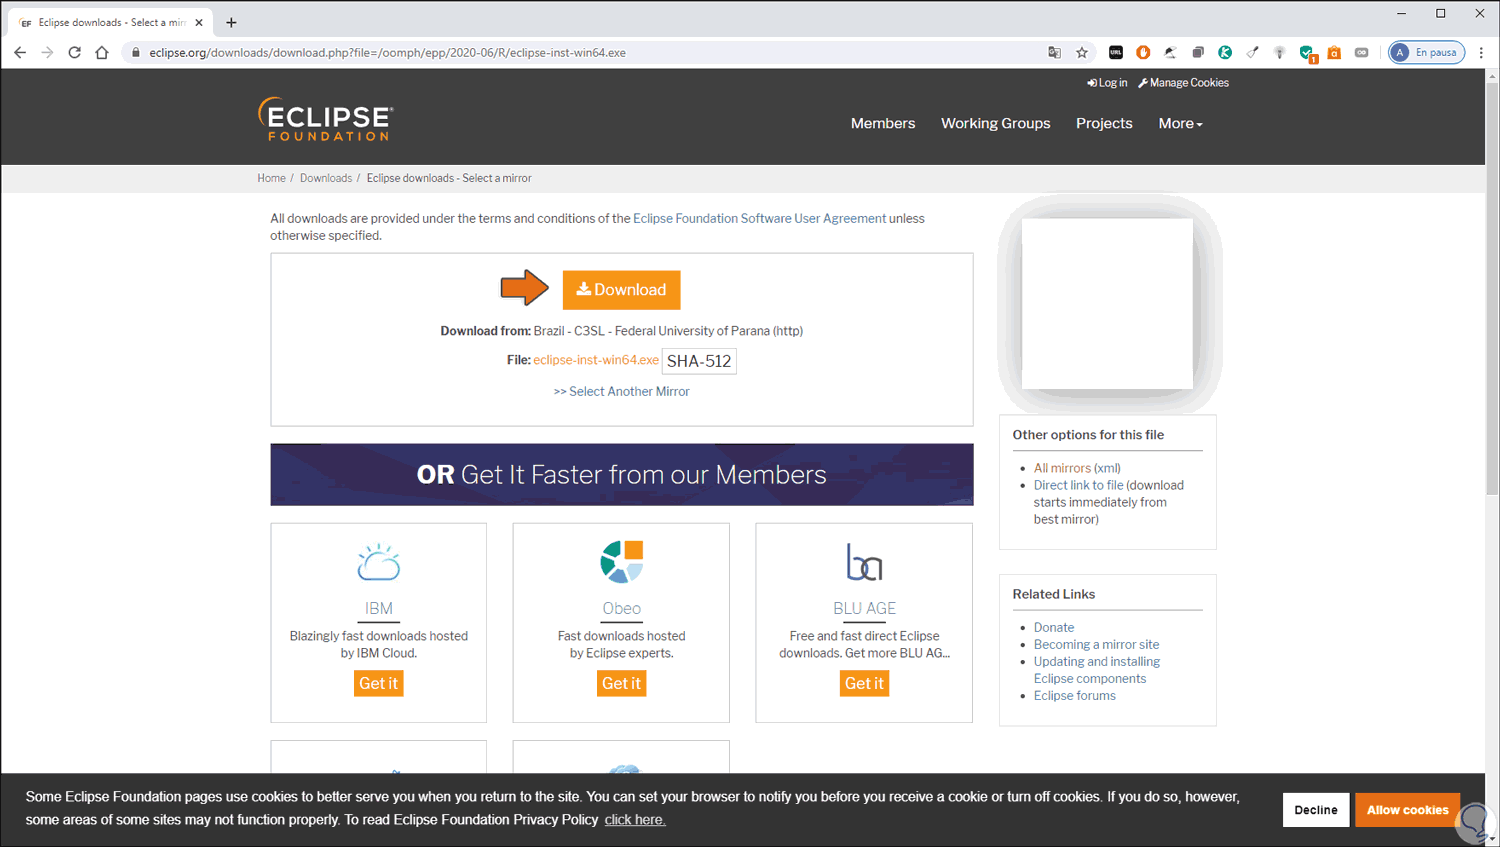Click the gray infinity extension icon
The width and height of the screenshot is (1500, 847).
1361,53
